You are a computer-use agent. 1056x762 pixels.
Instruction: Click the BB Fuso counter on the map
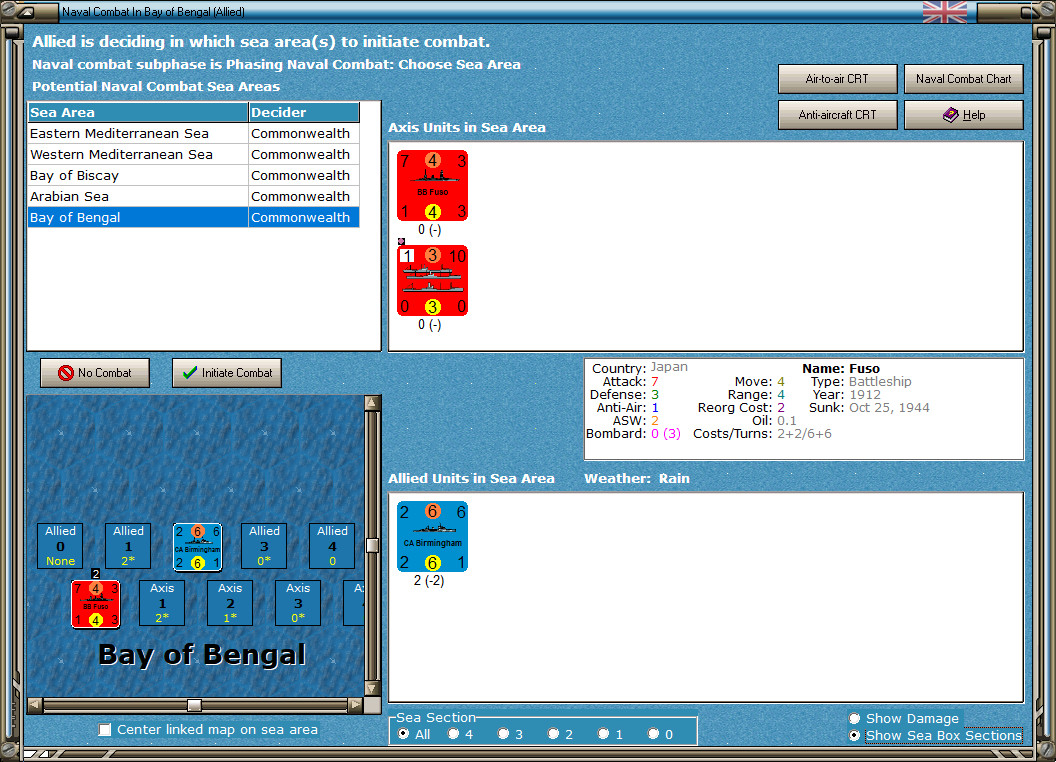point(96,604)
